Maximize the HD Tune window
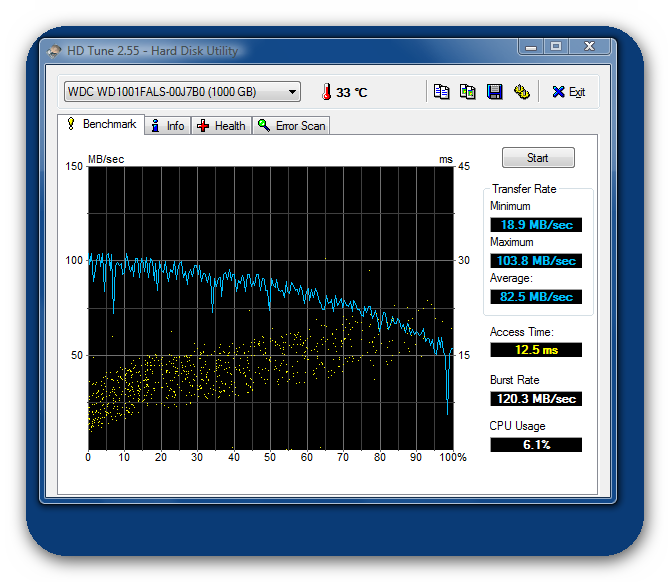This screenshot has height=582, width=670. click(555, 47)
